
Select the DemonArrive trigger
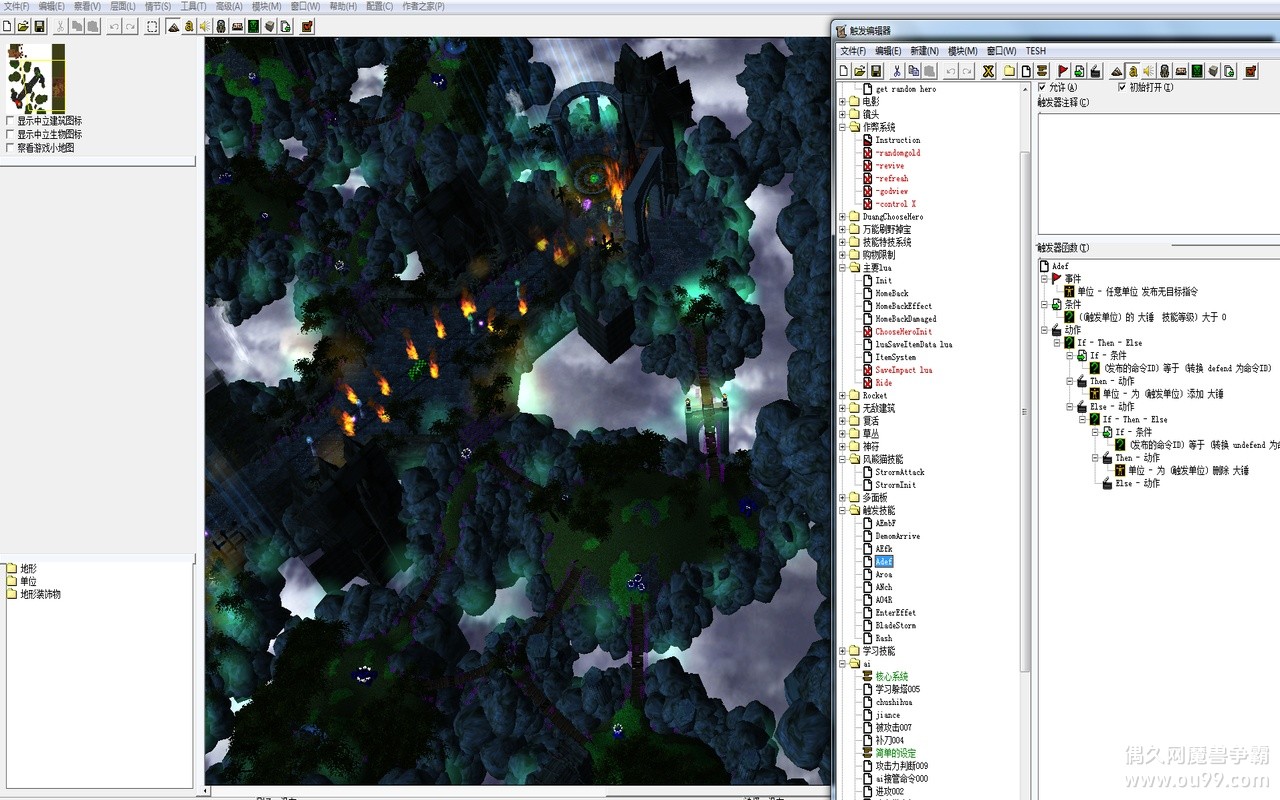pyautogui.click(x=897, y=536)
